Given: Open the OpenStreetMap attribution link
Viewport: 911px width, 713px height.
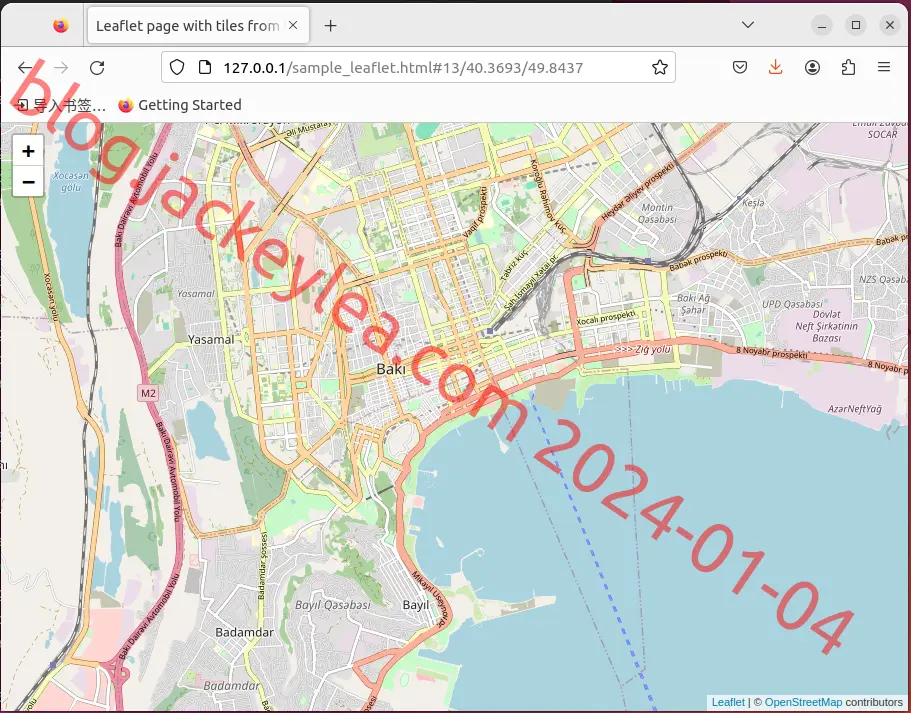Looking at the screenshot, I should [803, 702].
